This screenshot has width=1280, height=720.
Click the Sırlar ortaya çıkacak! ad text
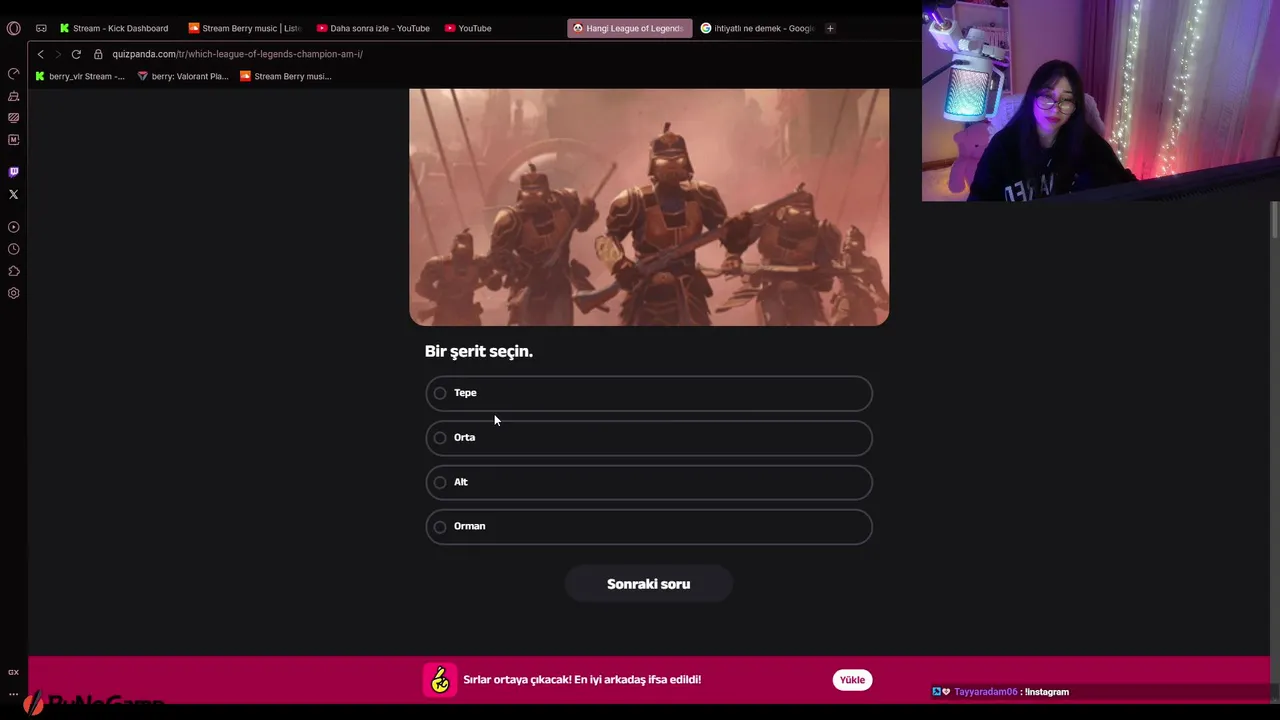pyautogui.click(x=582, y=680)
